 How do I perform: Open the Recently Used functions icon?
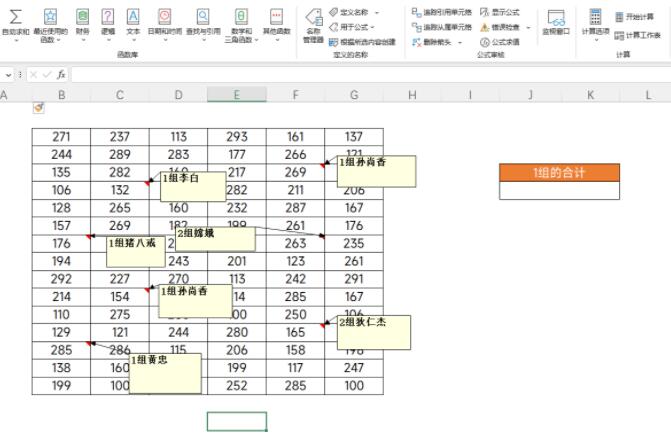coord(50,17)
